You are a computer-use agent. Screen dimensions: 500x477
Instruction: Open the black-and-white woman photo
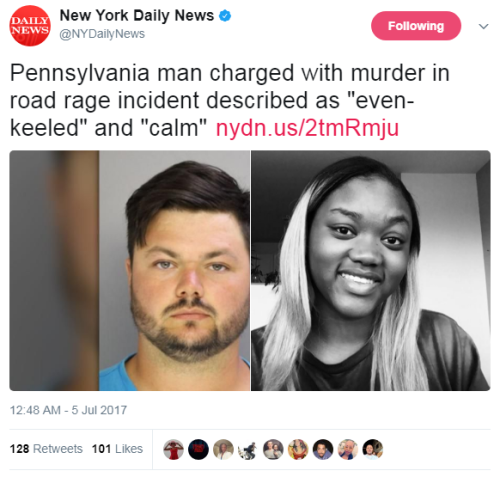(371, 270)
